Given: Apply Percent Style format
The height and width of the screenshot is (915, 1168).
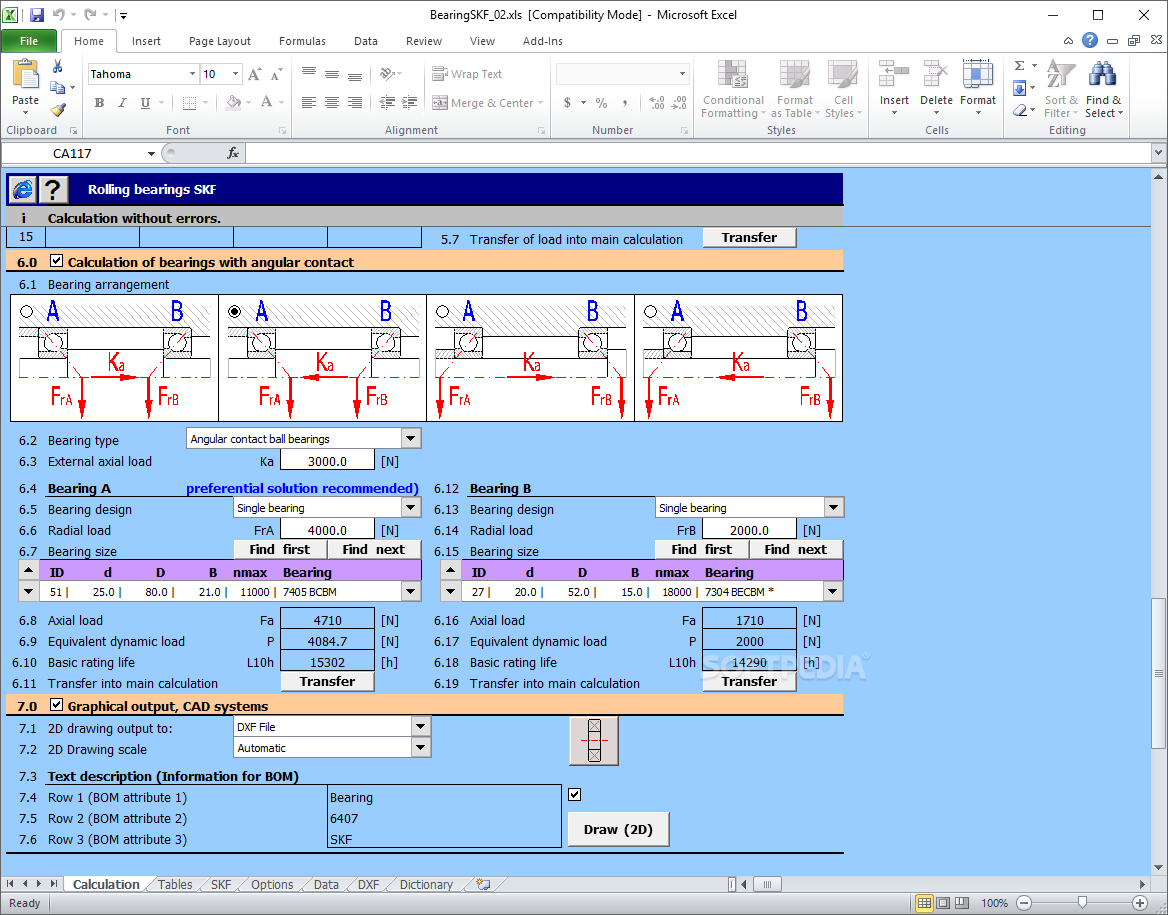Looking at the screenshot, I should coord(601,103).
